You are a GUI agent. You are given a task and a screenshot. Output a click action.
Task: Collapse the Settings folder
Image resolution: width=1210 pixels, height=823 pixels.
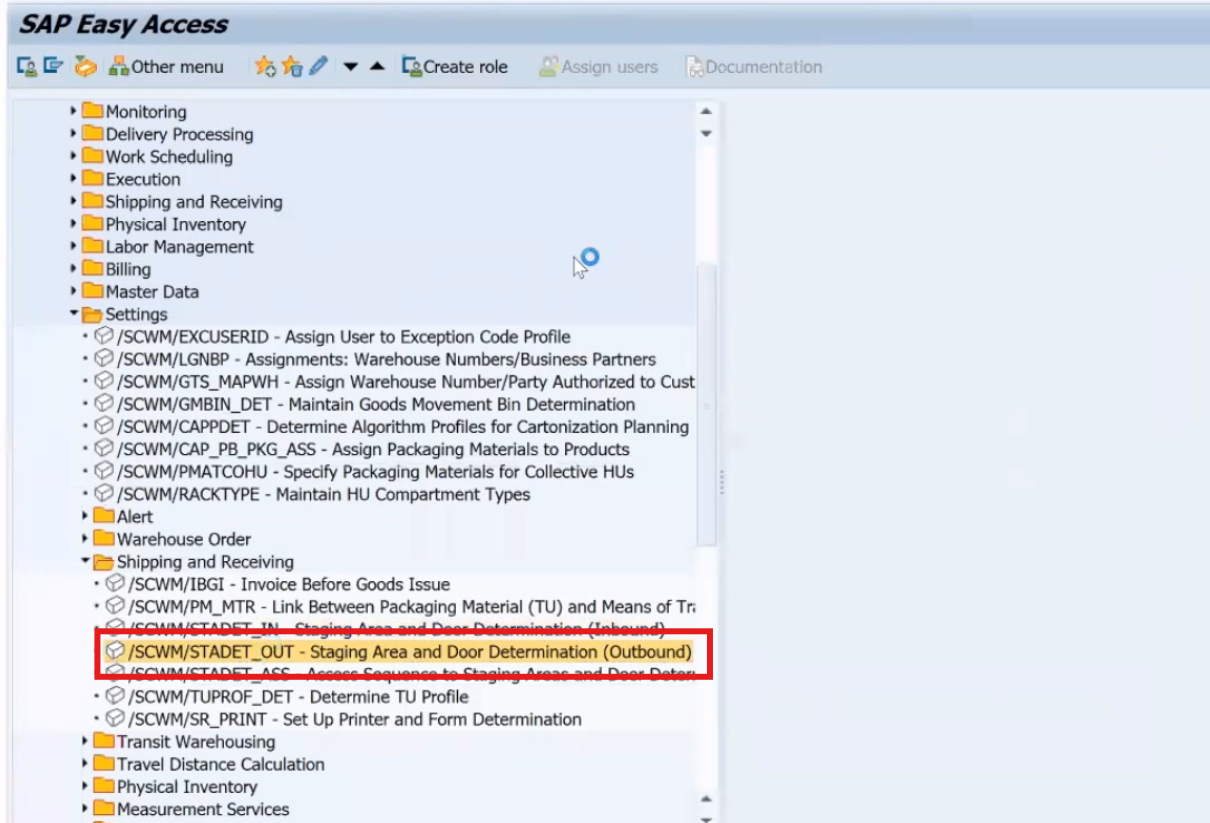point(74,314)
